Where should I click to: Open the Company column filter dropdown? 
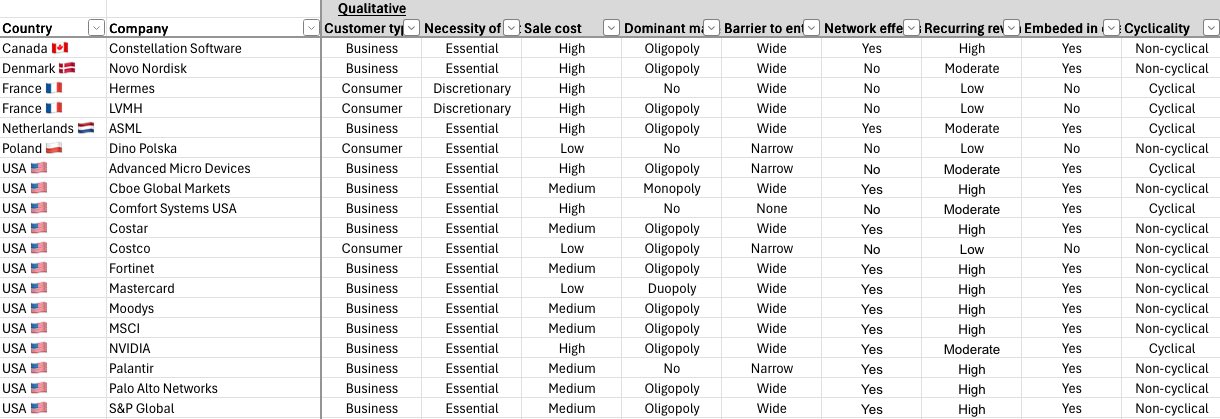(x=310, y=28)
